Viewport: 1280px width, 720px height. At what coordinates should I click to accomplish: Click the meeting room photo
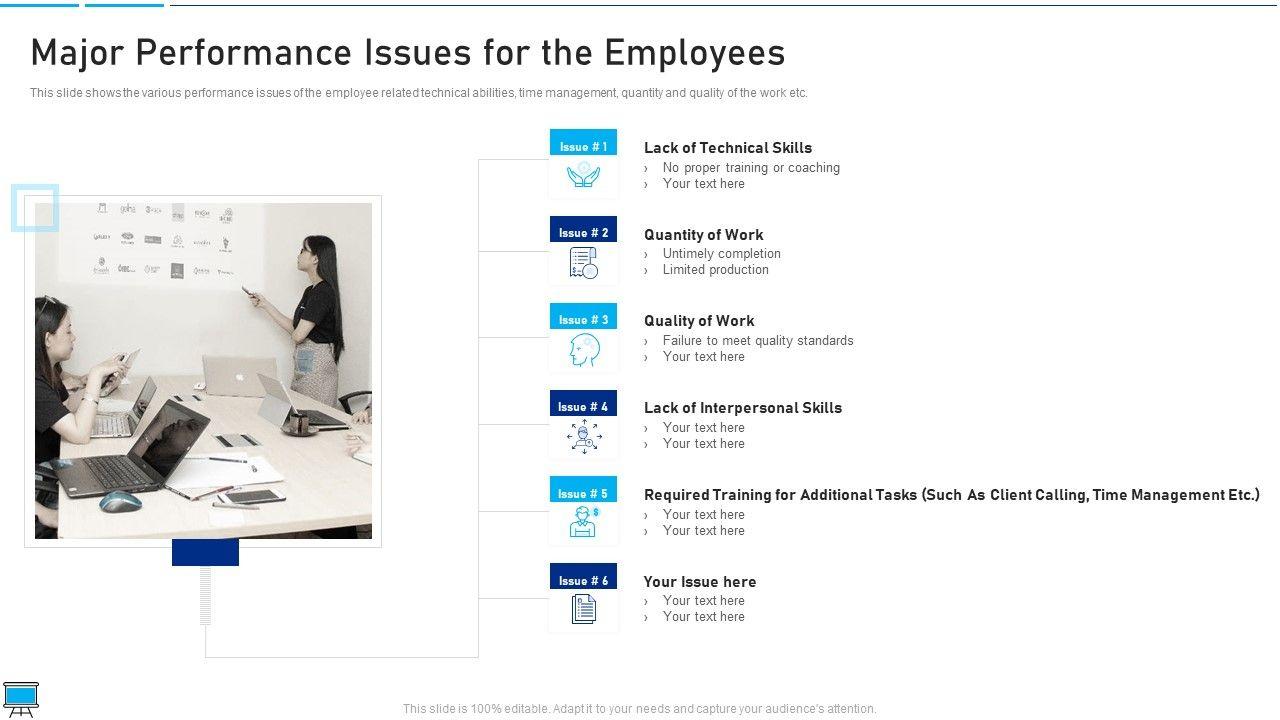tap(203, 371)
